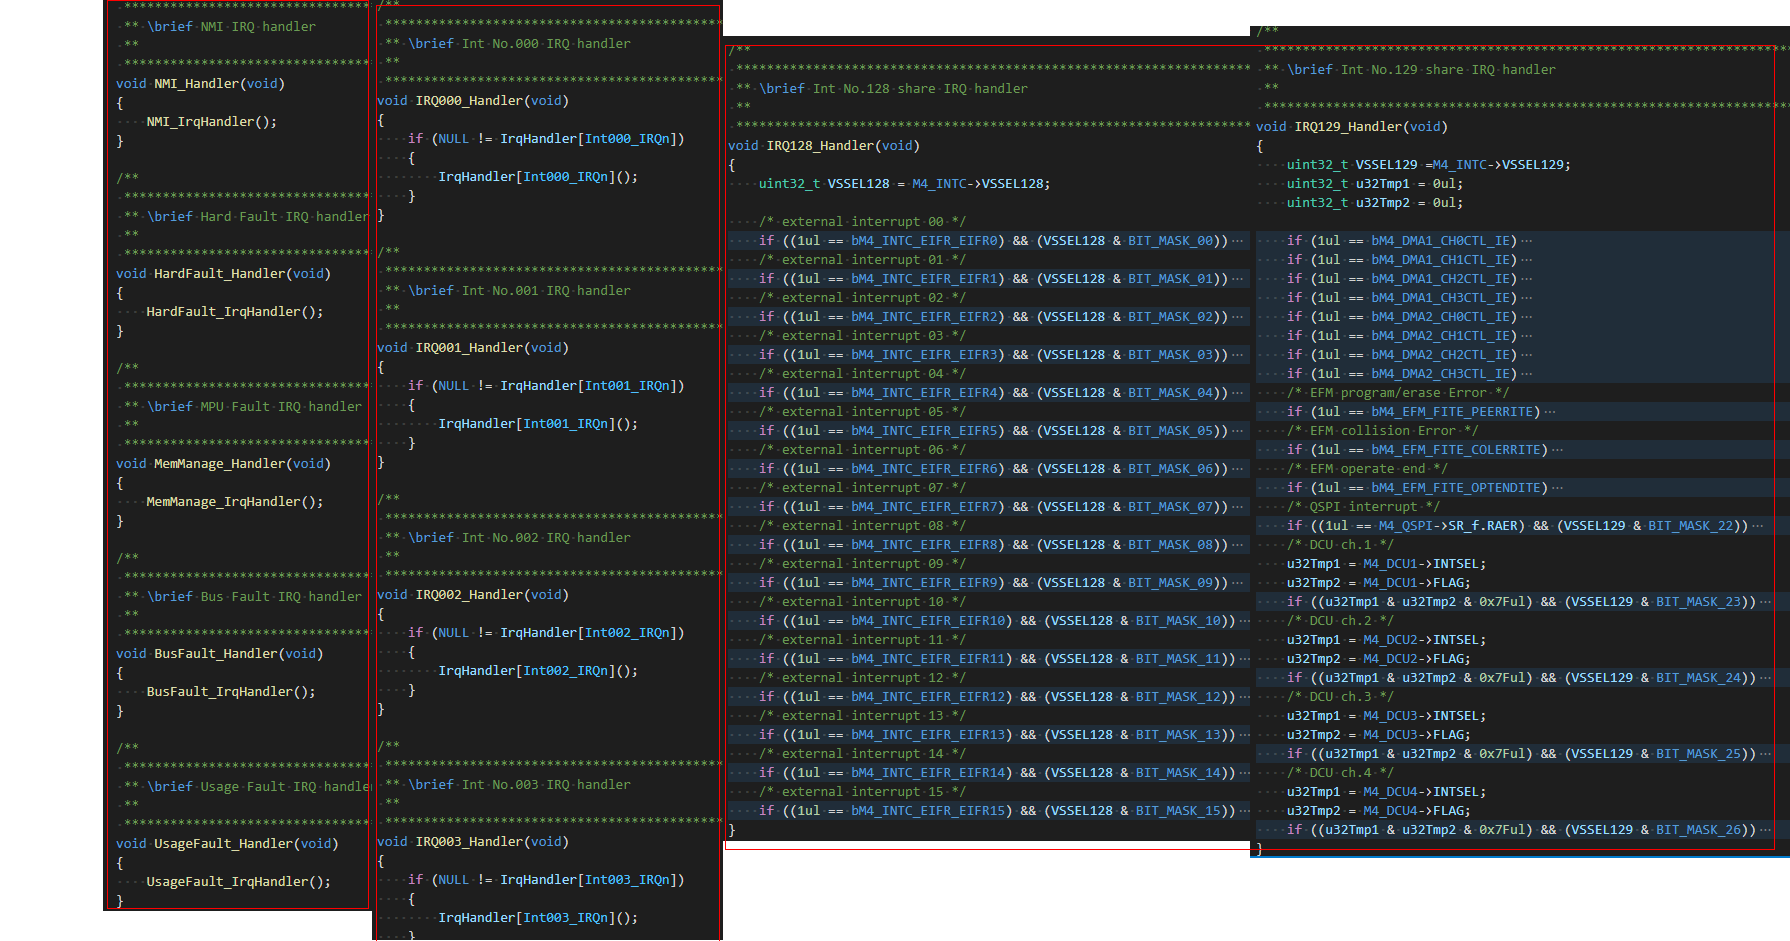Expand folded block after bM4_EFM_FITE_PEERRITE condition

1549,412
